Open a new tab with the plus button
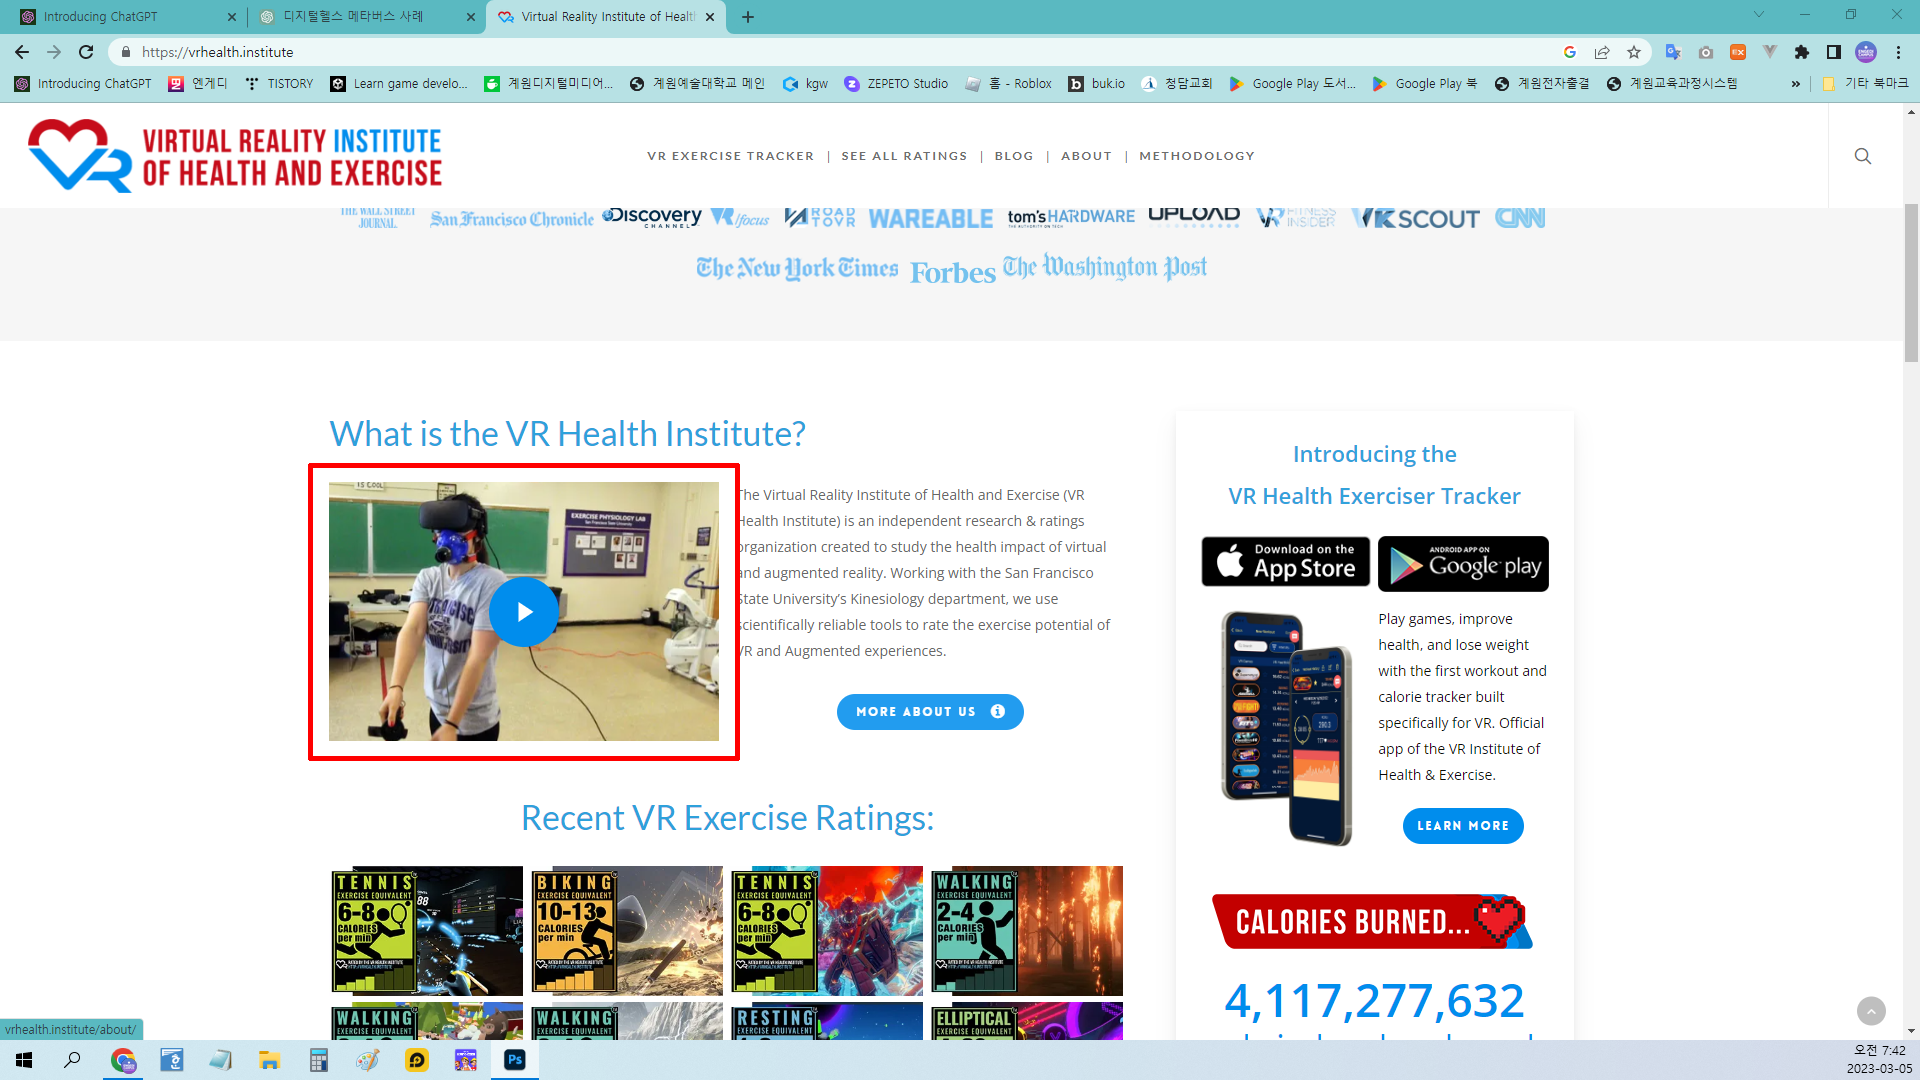This screenshot has height=1080, width=1920. click(748, 17)
